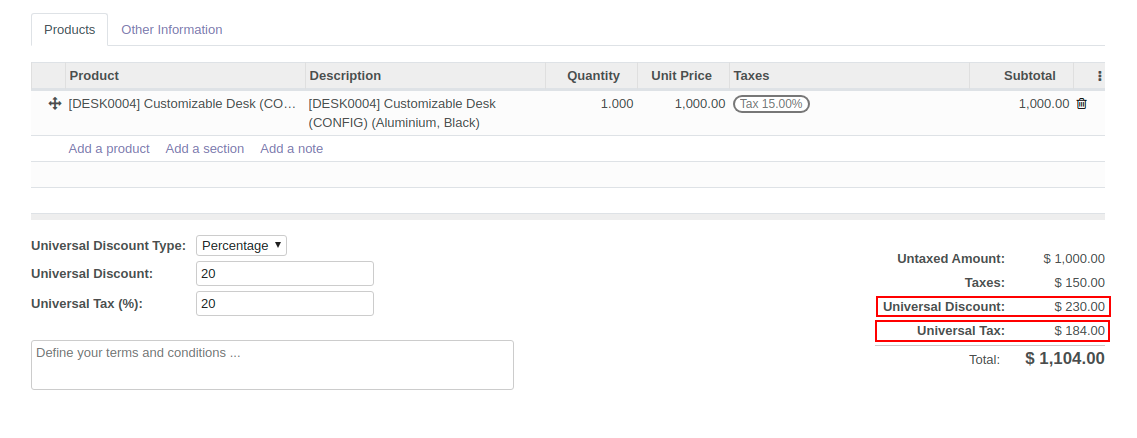Viewport: 1137px width, 438px height.
Task: Focus the Universal Discount input field
Action: point(285,274)
